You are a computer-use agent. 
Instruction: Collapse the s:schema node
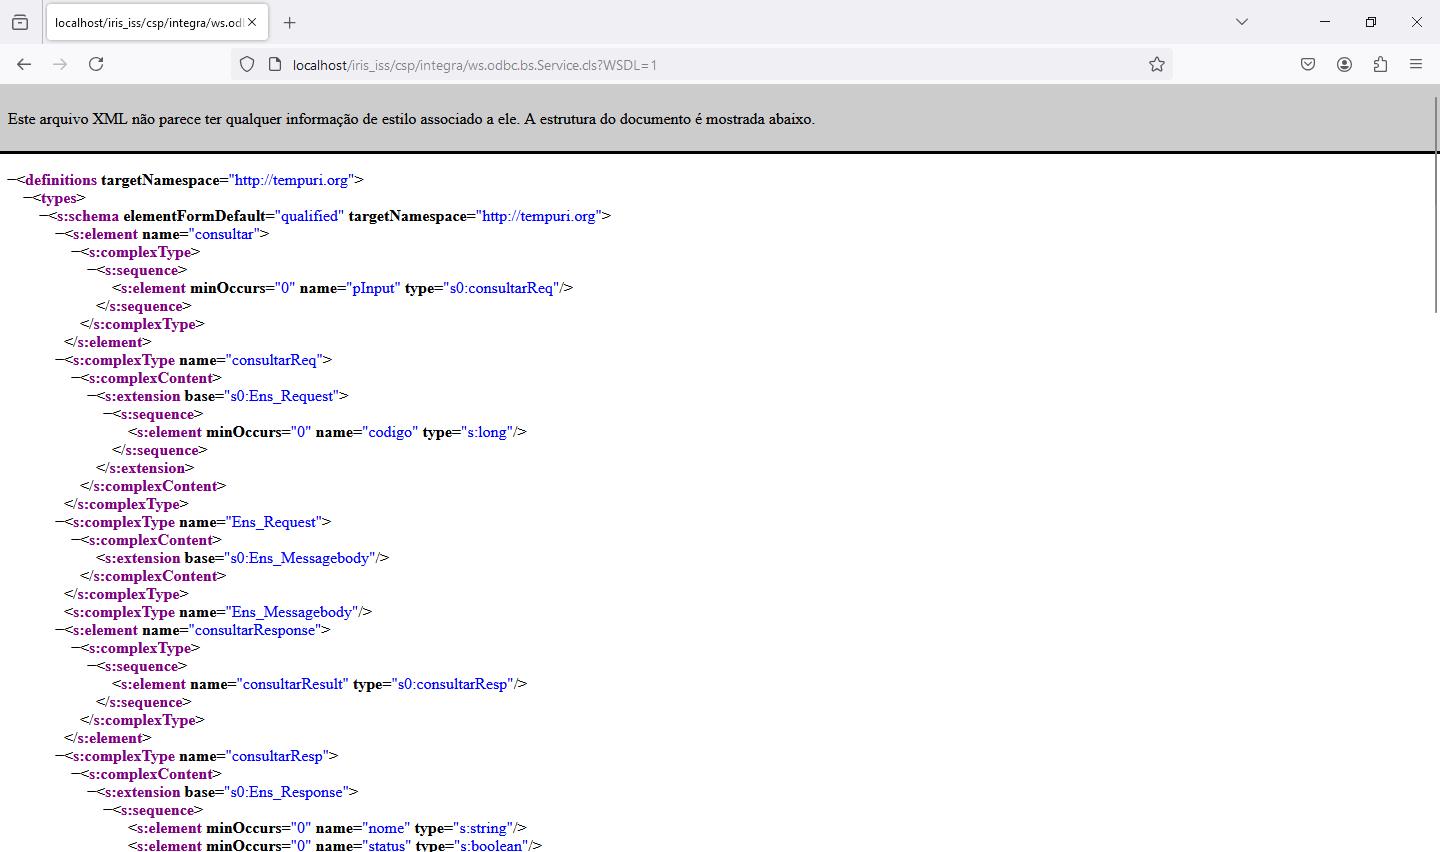tap(44, 216)
